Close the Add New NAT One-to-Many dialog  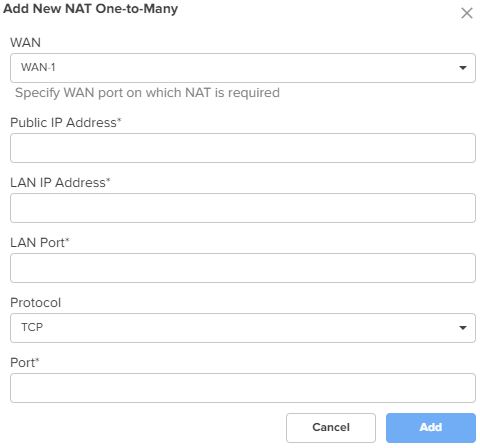point(467,13)
